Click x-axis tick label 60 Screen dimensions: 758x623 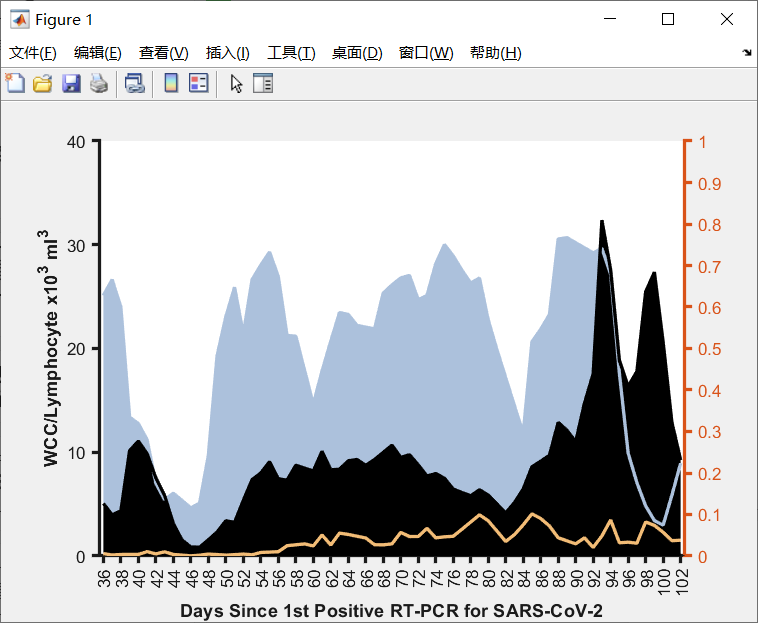pyautogui.click(x=314, y=578)
